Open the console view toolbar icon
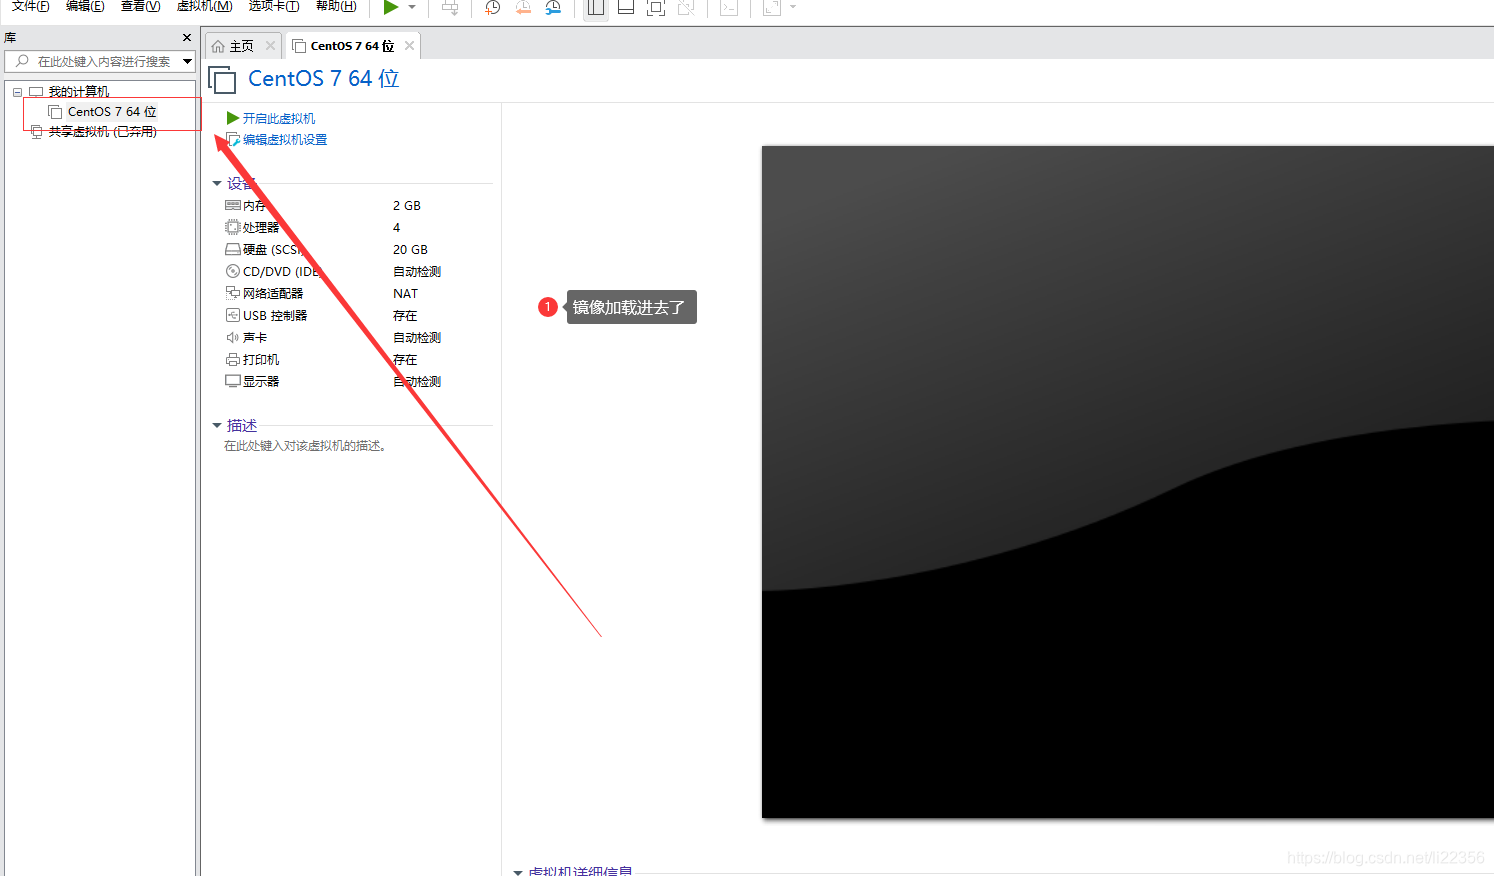Screen dimensions: 1494x876 click(729, 7)
